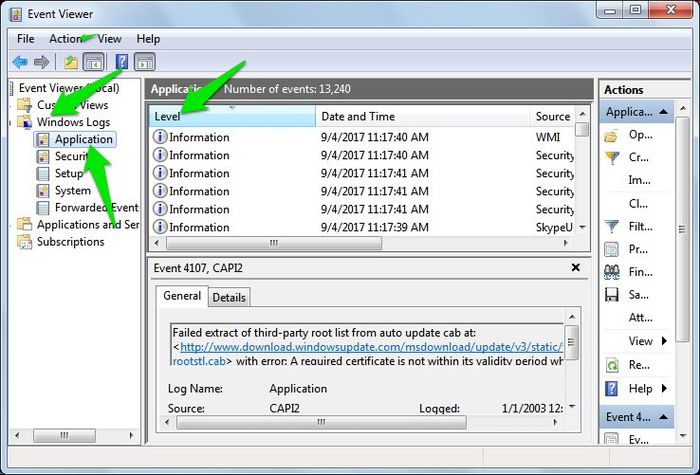Click the event list scroll down arrow
700x475 pixels.
(582, 227)
